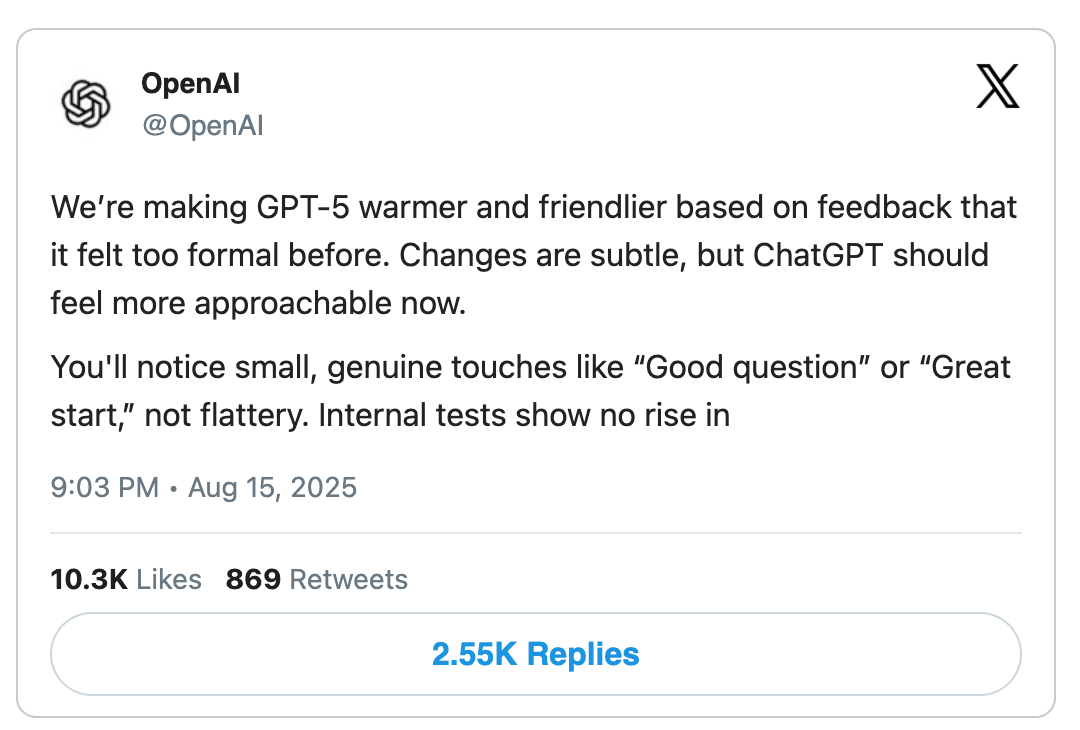This screenshot has height=730, width=1080.
Task: Click the 9:03 PM timestamp
Action: pos(104,488)
